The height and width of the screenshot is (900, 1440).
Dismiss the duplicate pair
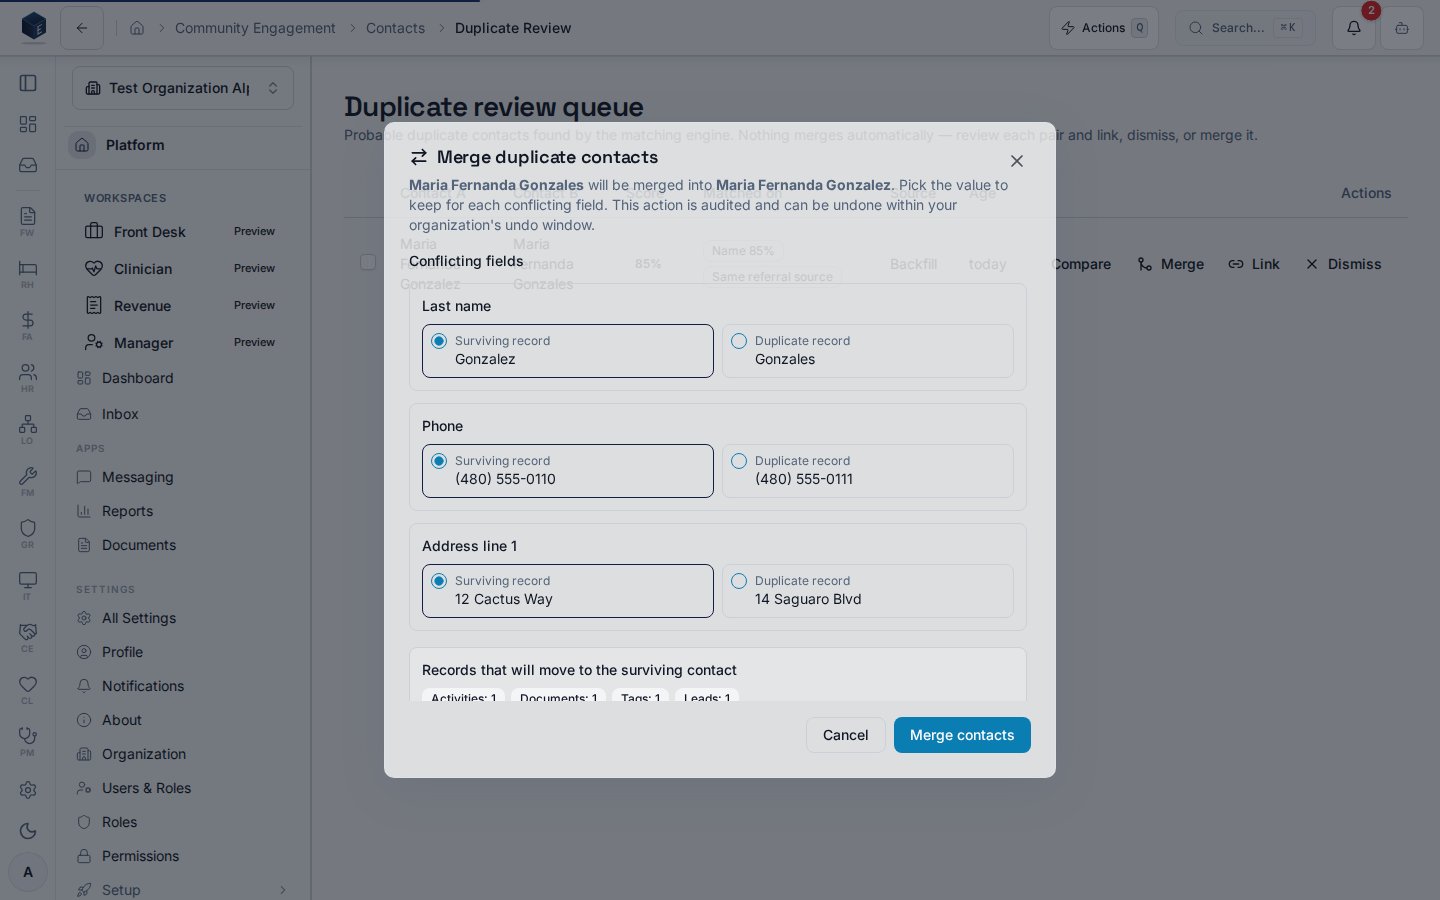click(1343, 264)
